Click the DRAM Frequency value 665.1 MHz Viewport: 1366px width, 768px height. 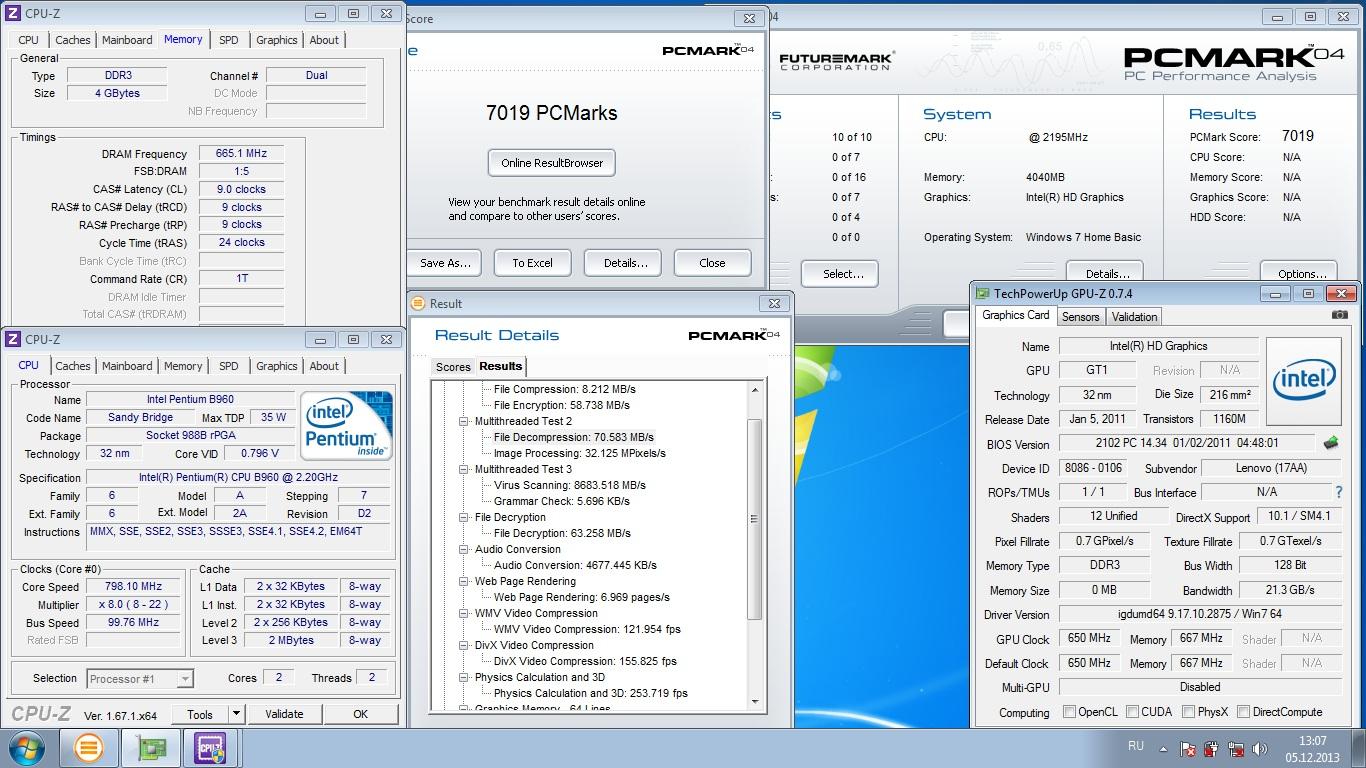pyautogui.click(x=241, y=153)
